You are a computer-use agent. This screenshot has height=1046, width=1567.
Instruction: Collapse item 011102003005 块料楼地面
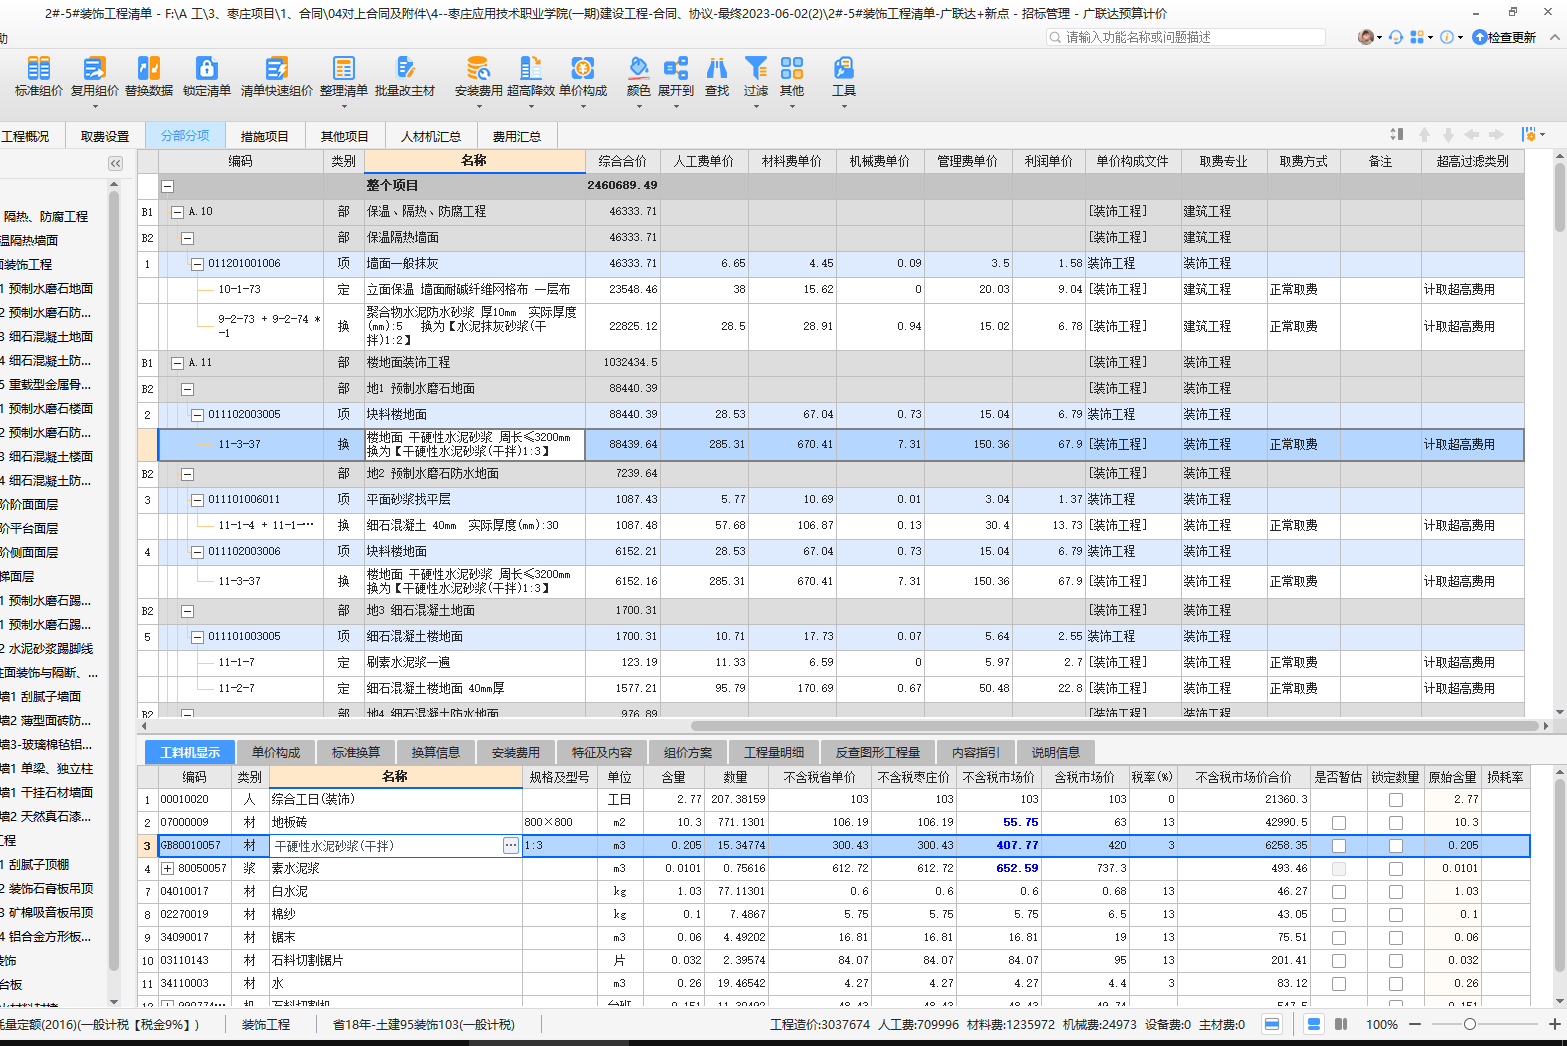198,415
